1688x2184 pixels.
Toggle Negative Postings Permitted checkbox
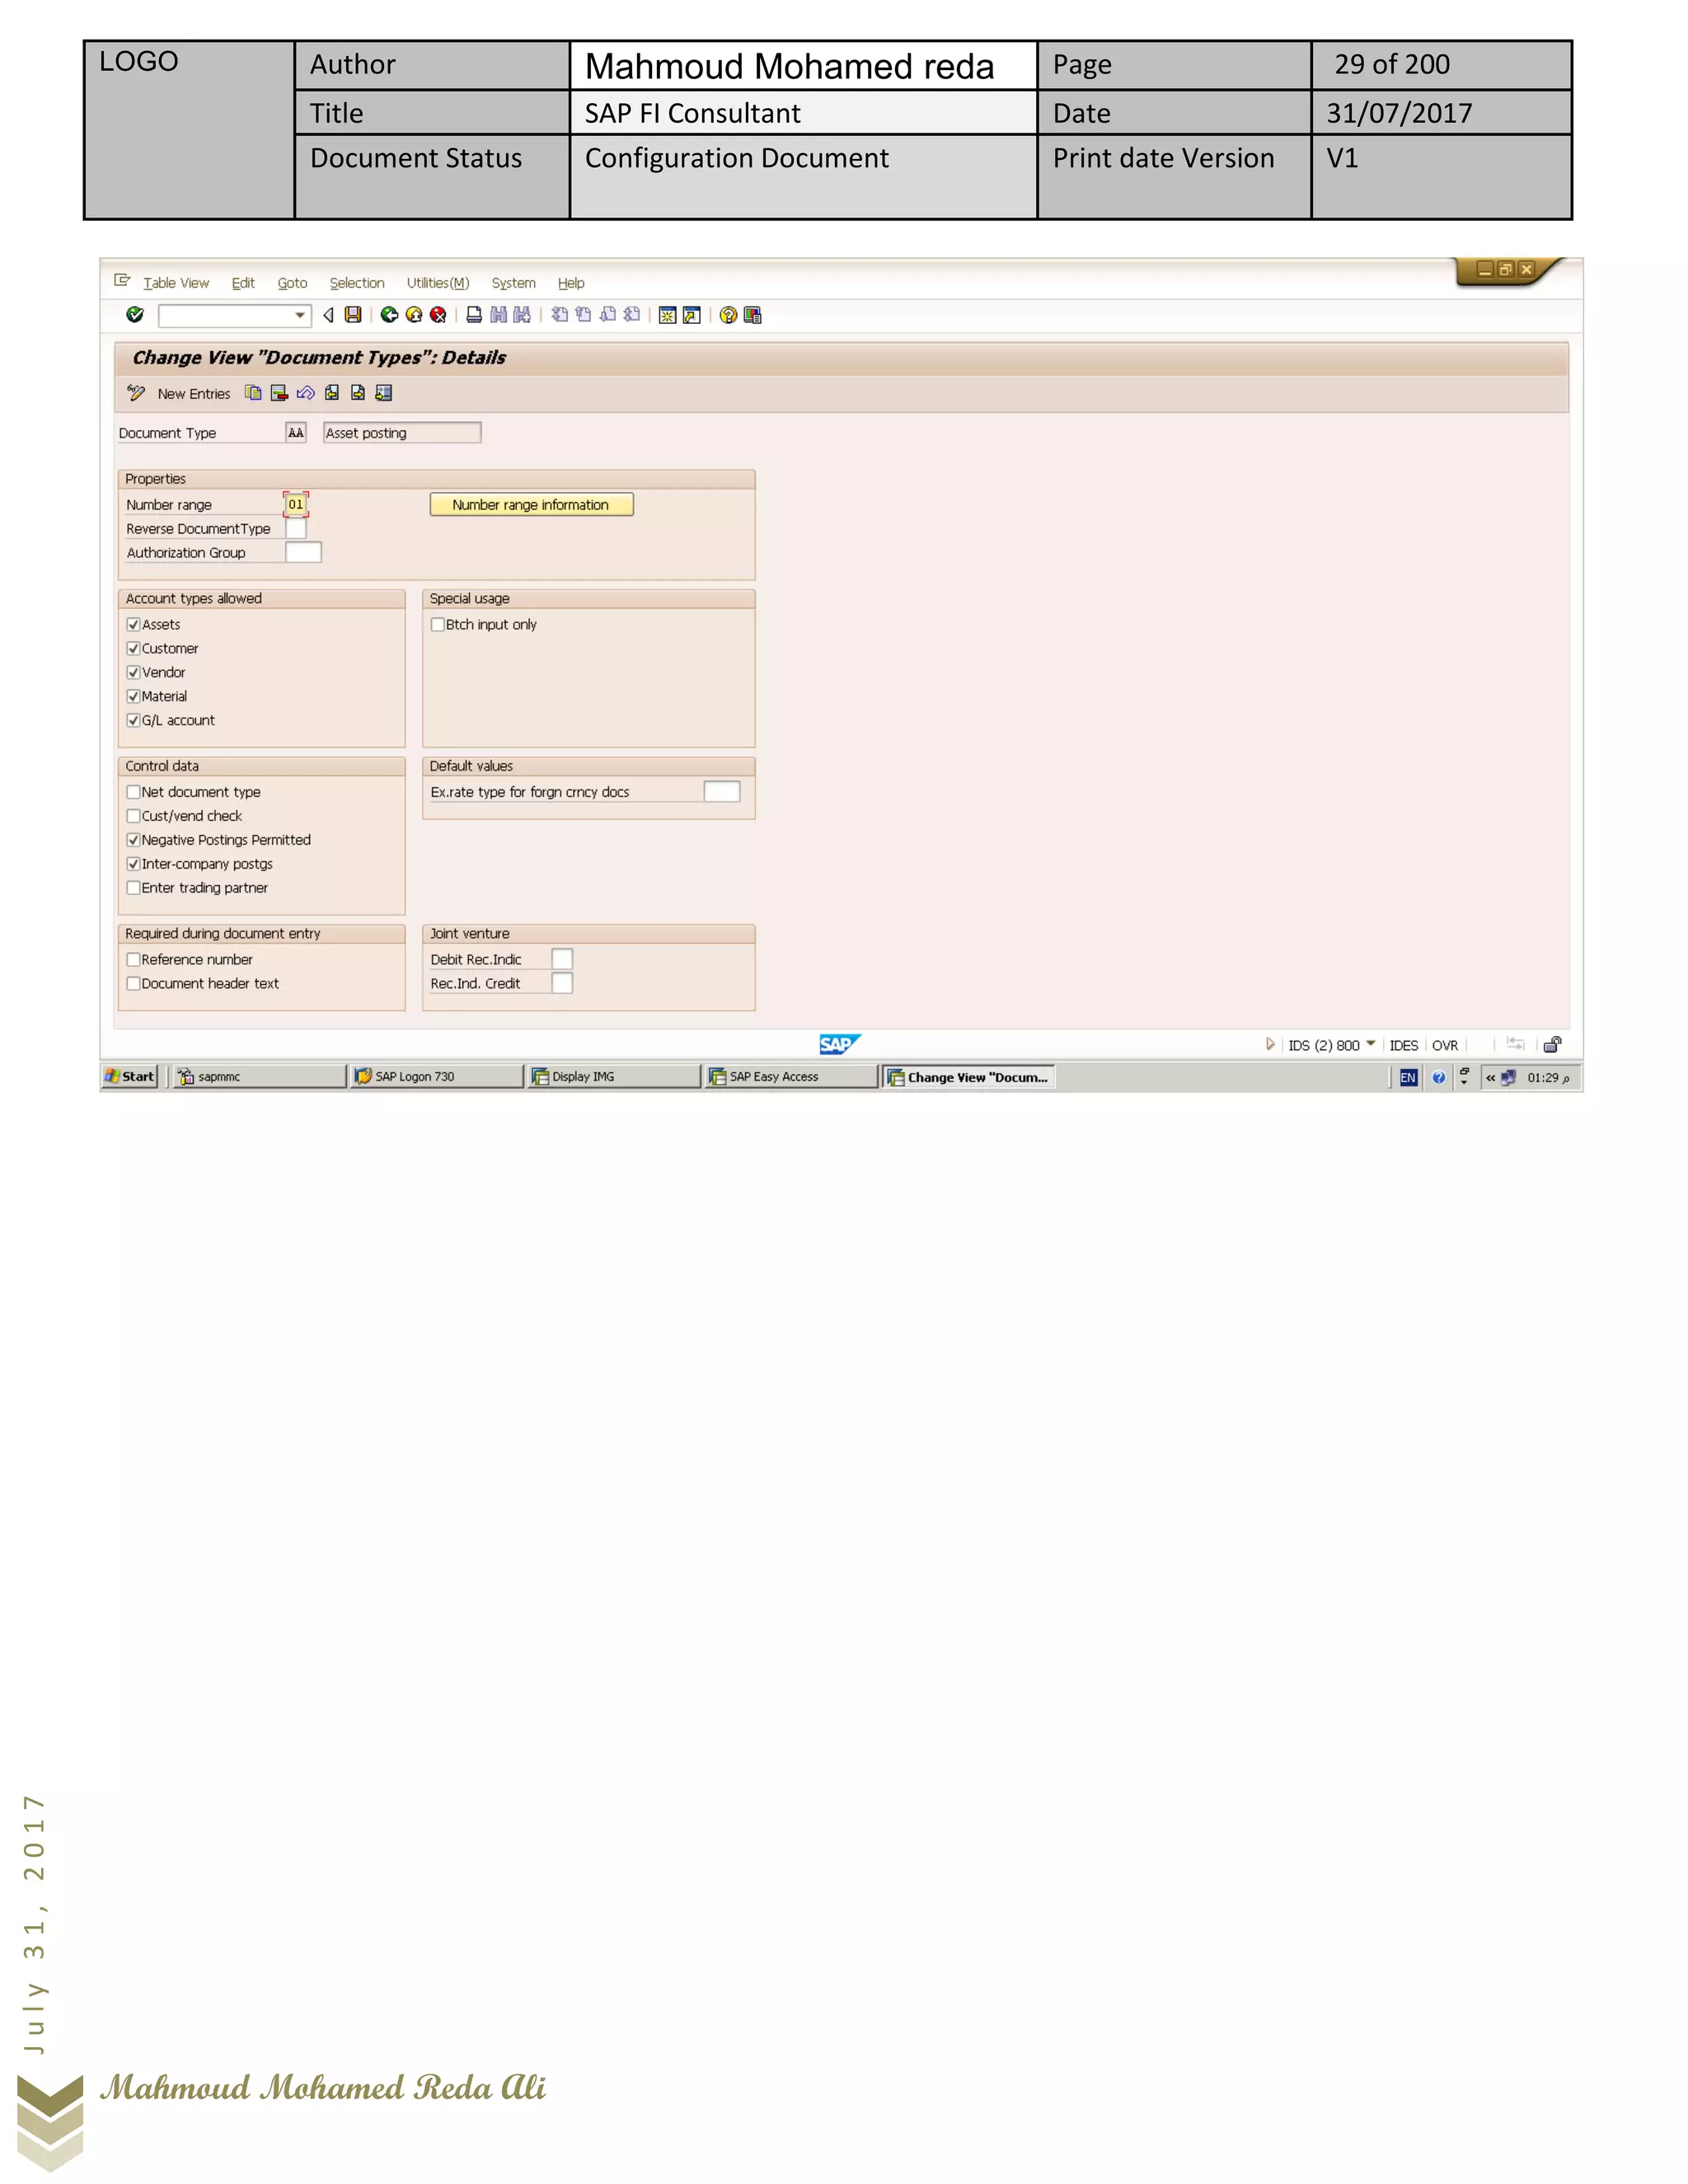pos(133,840)
